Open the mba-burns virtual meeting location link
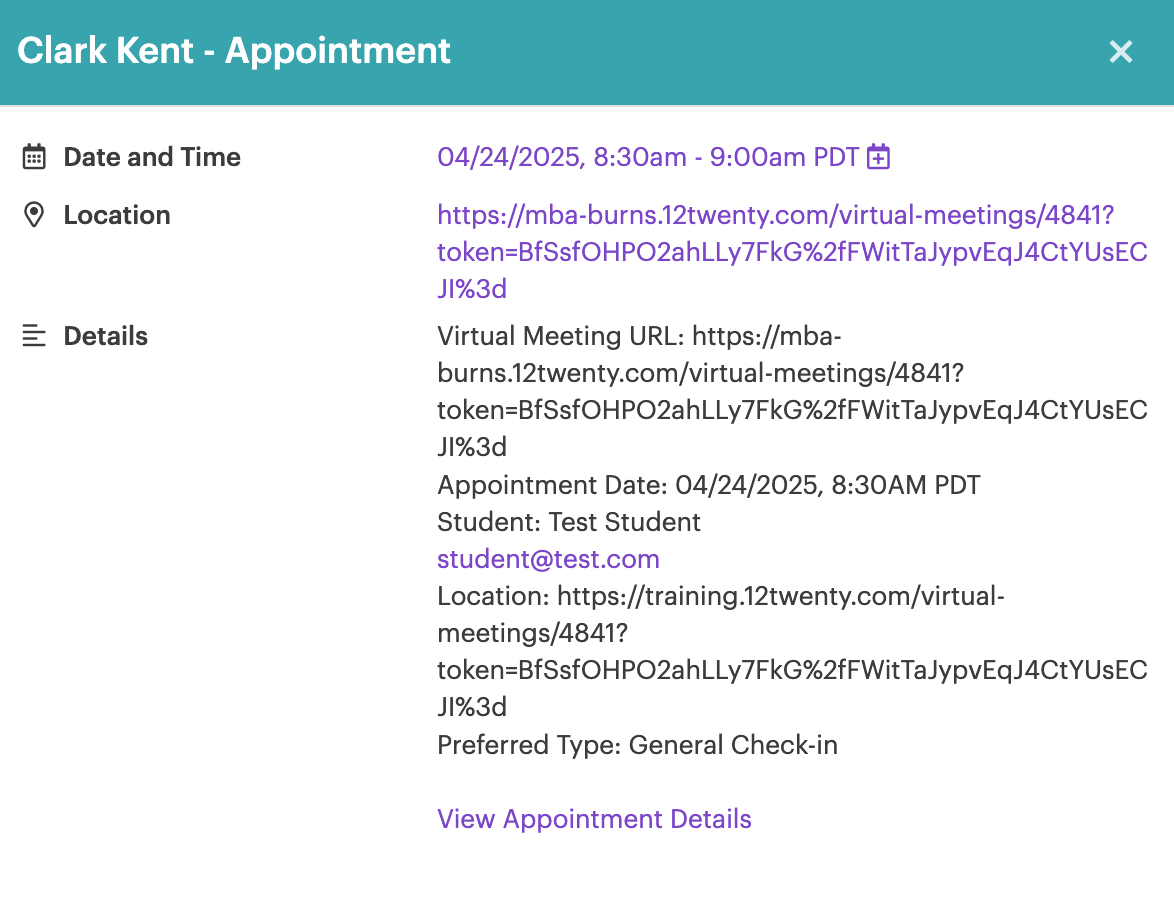1174x922 pixels. tap(792, 252)
